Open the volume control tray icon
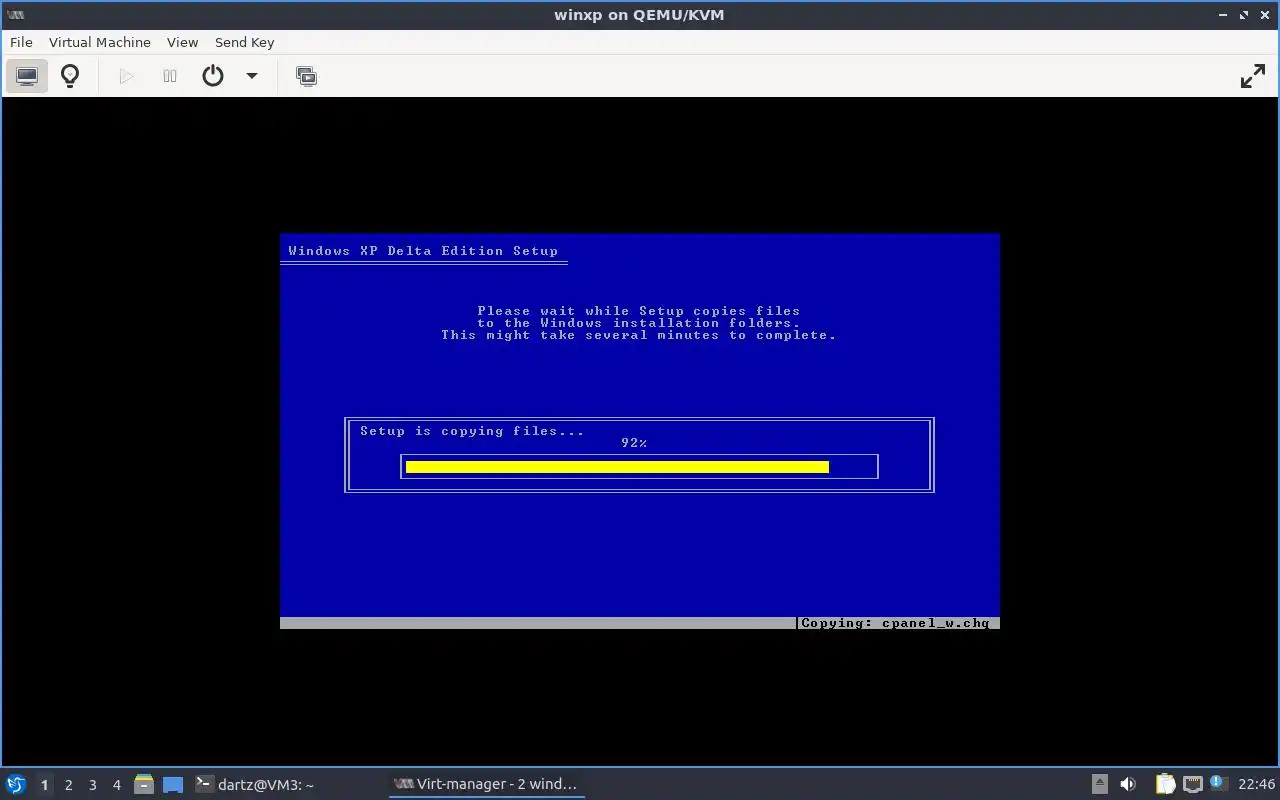 pos(1128,784)
